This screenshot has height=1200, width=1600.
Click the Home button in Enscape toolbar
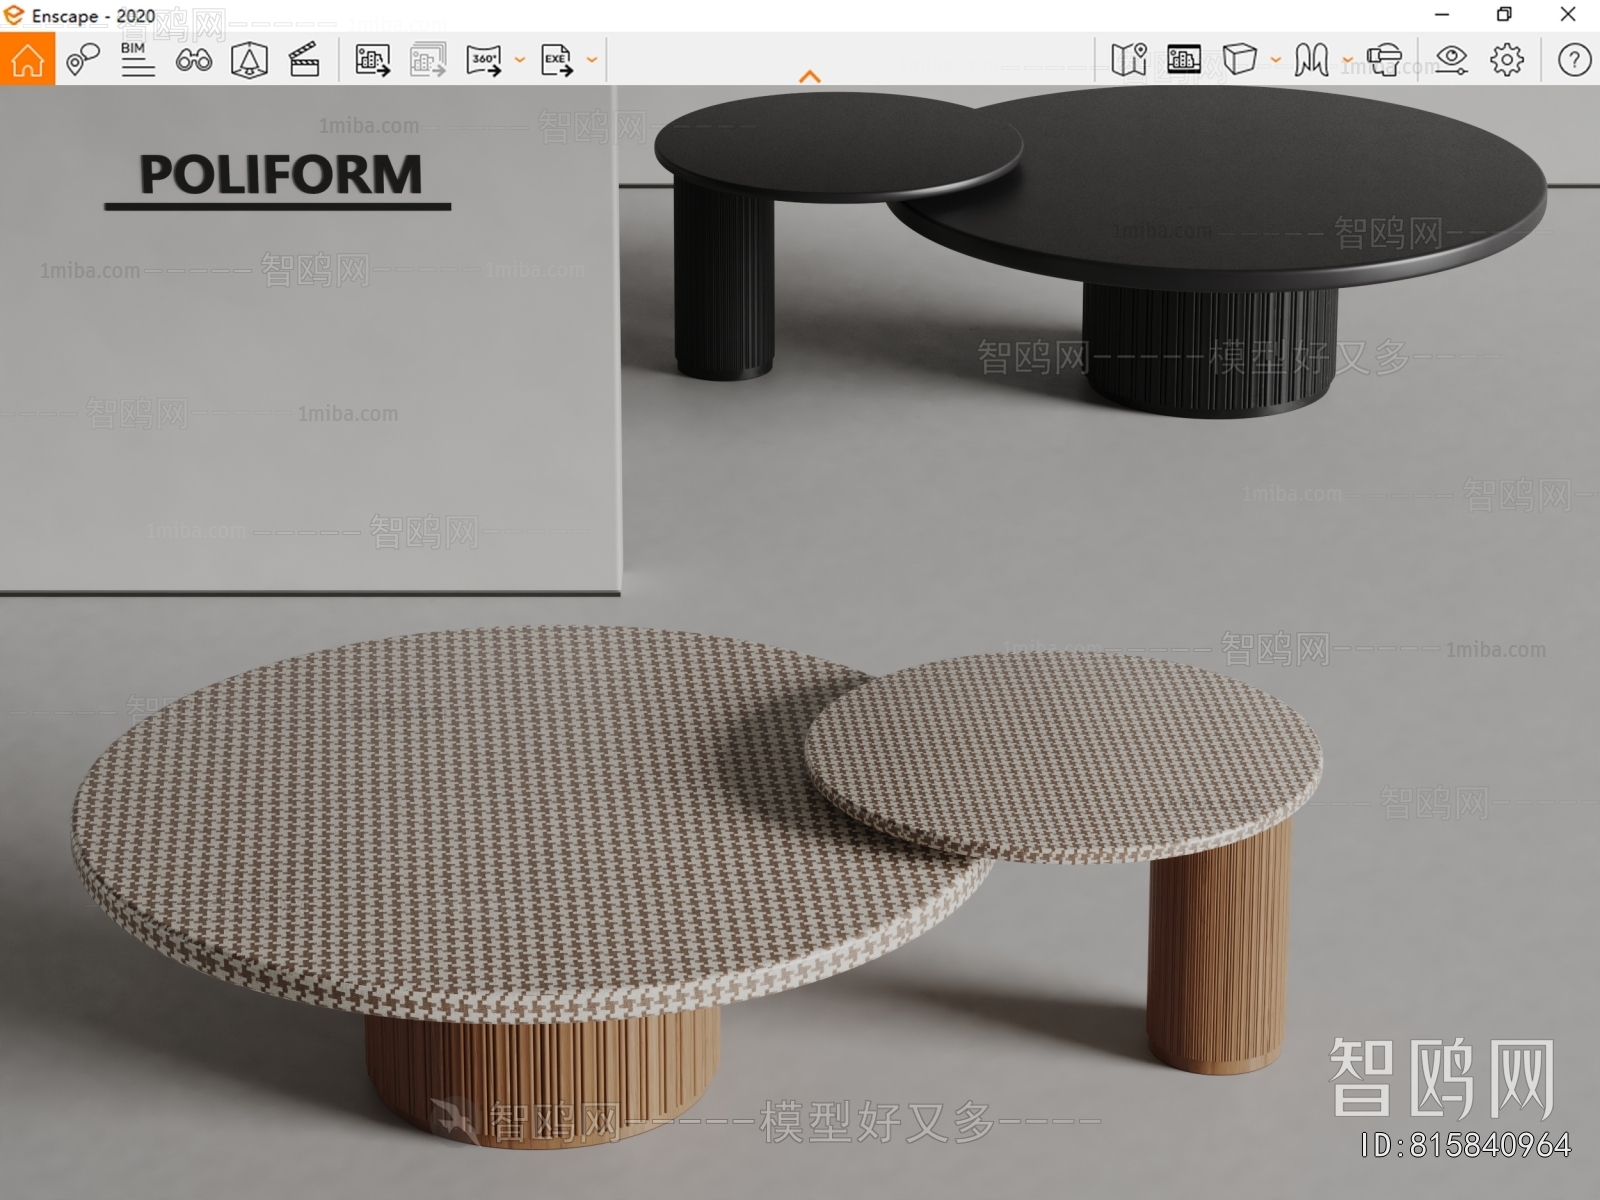(27, 60)
